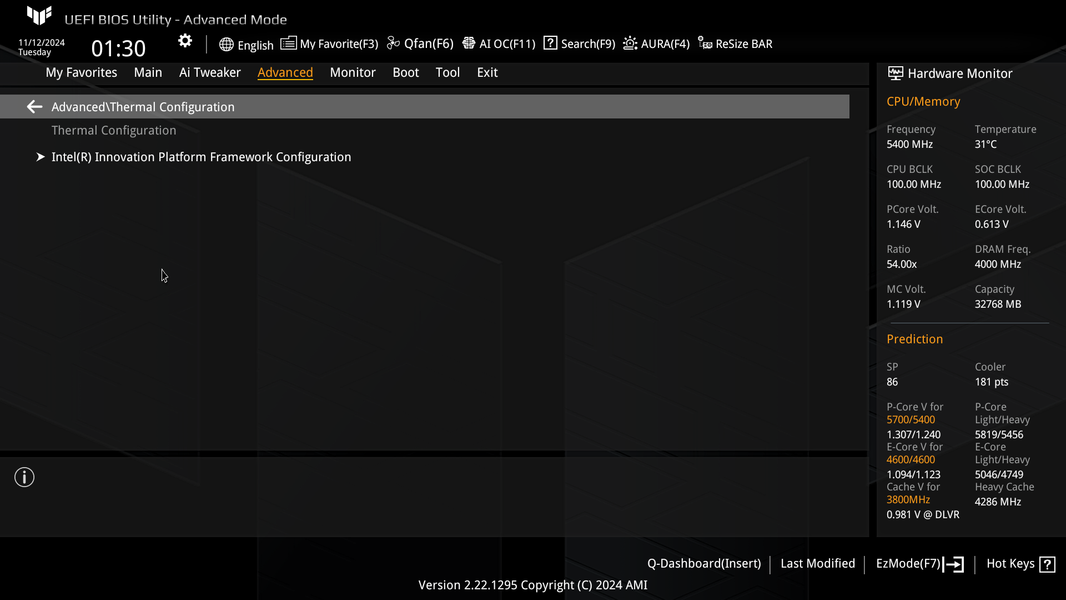This screenshot has height=600, width=1066.
Task: Toggle the ReSize BAR icon
Action: point(705,43)
